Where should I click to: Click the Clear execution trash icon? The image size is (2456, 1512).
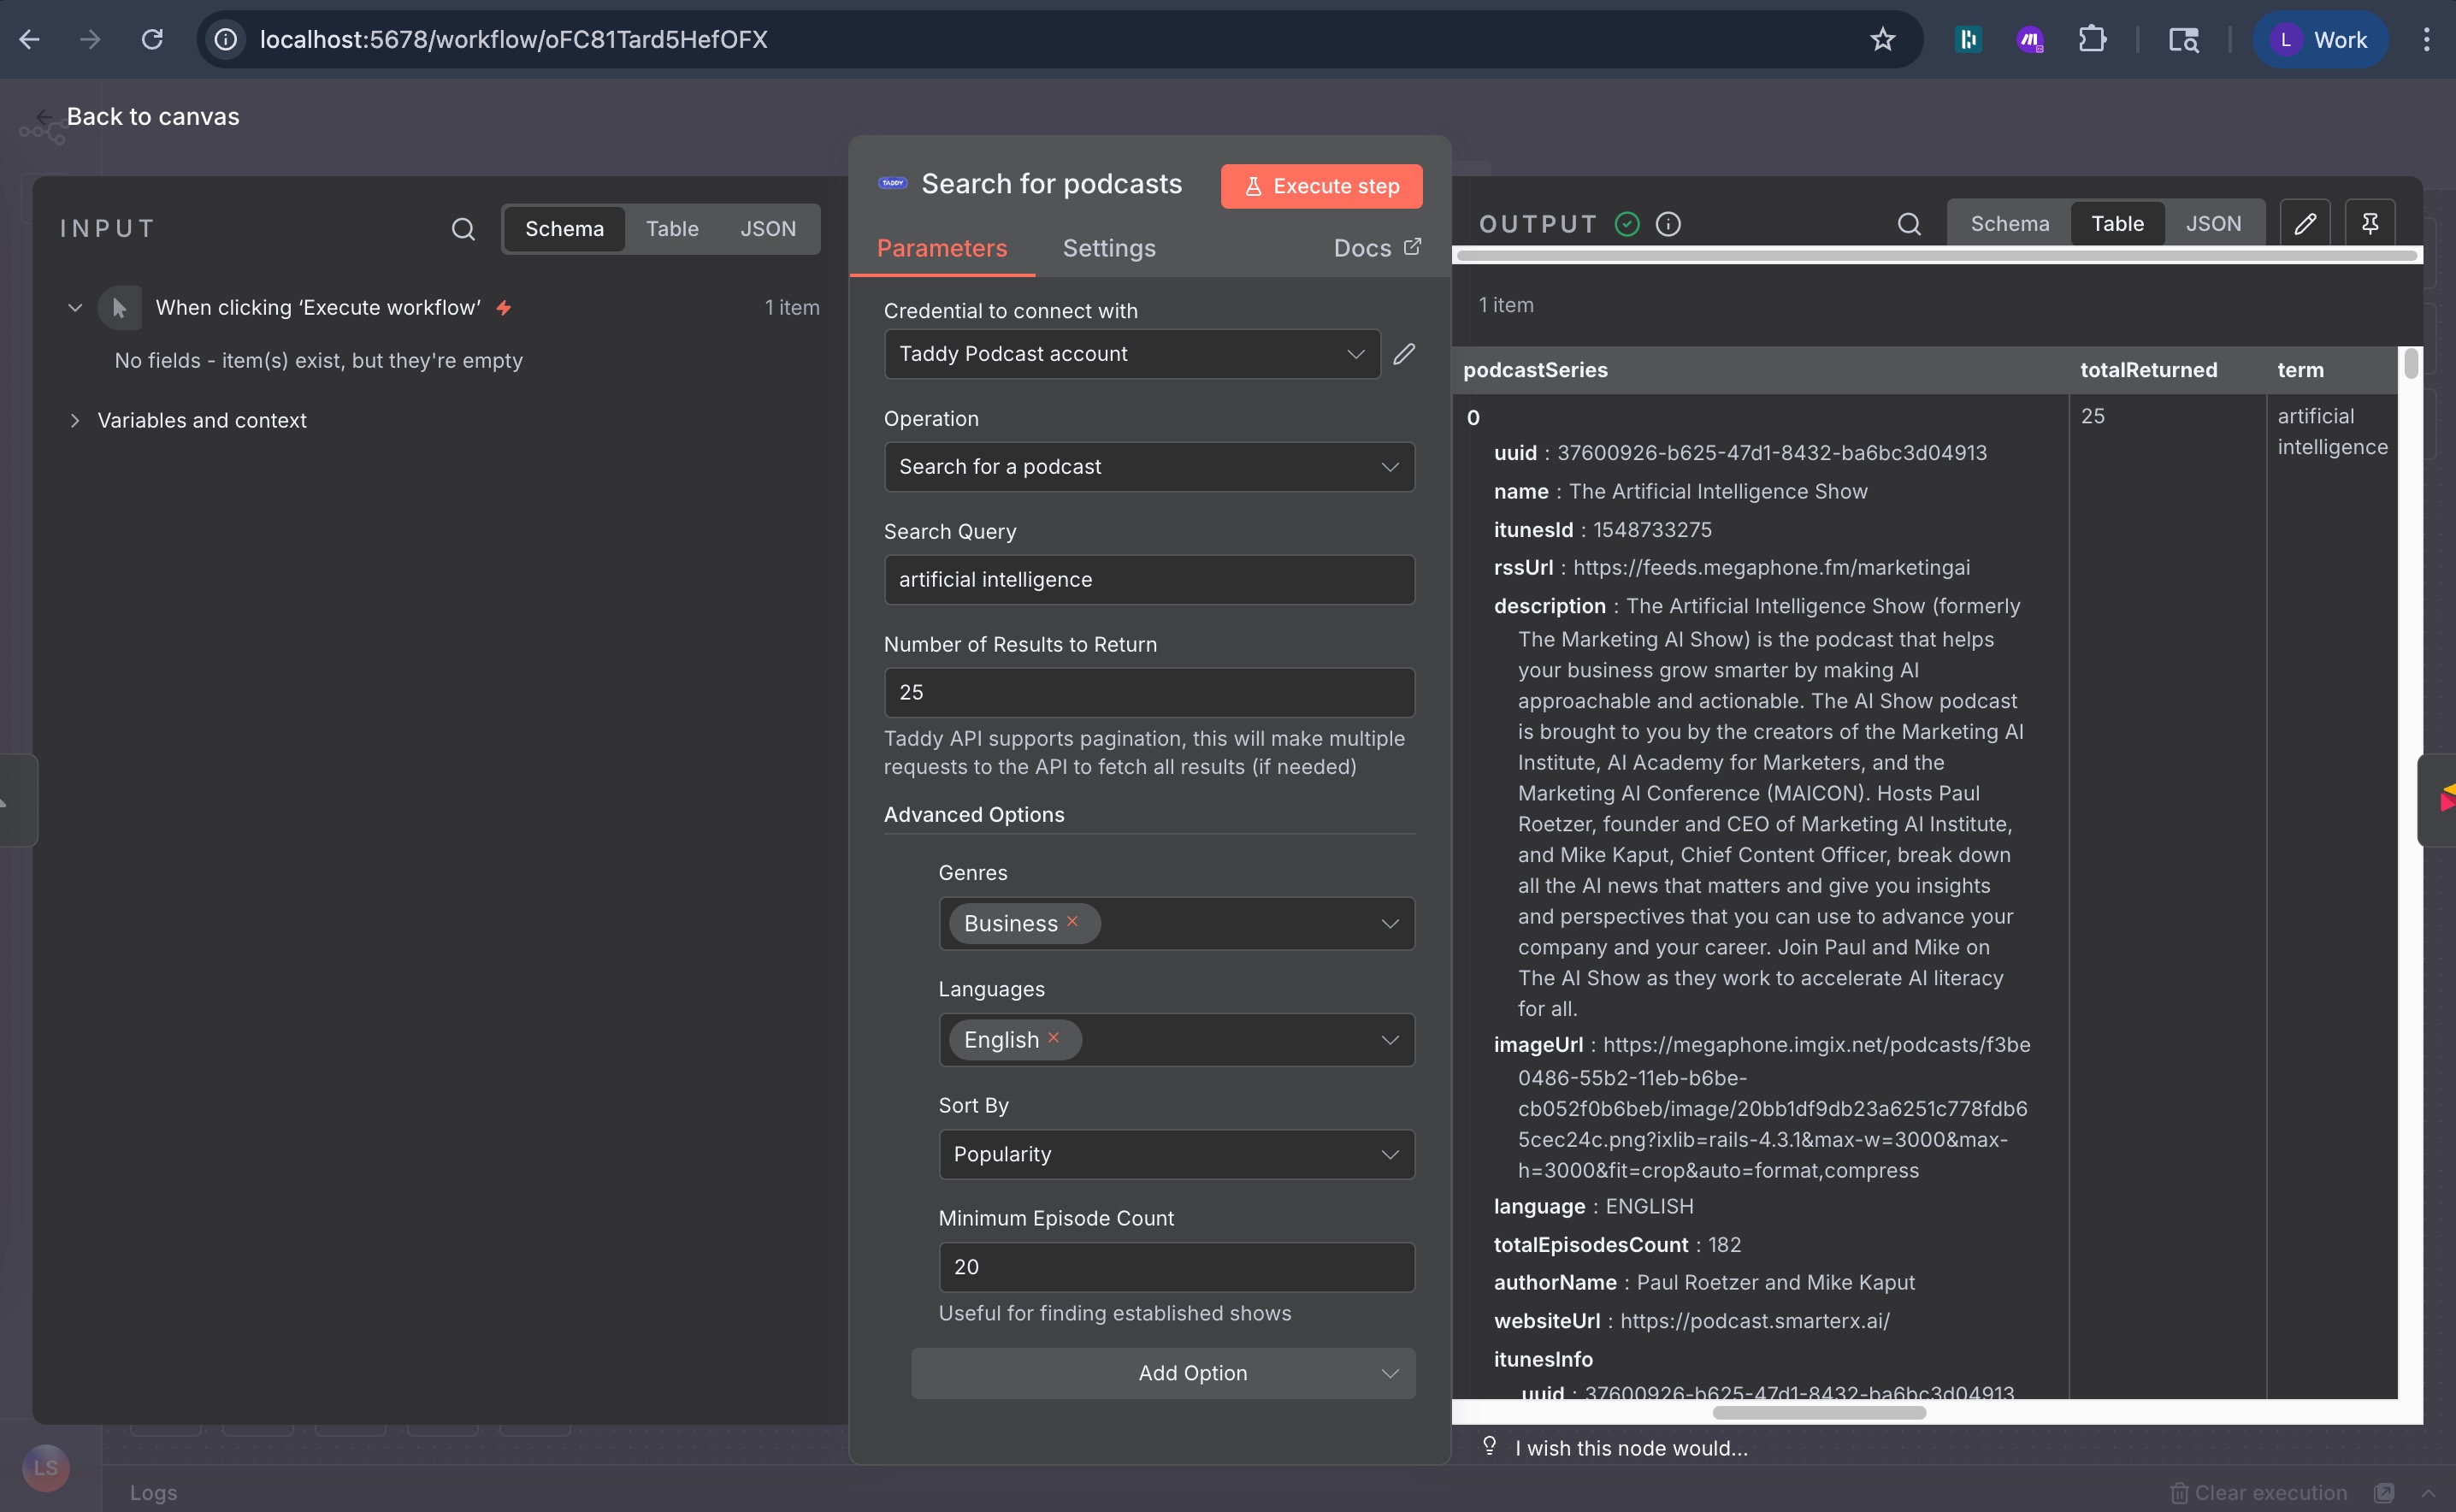tap(2180, 1492)
